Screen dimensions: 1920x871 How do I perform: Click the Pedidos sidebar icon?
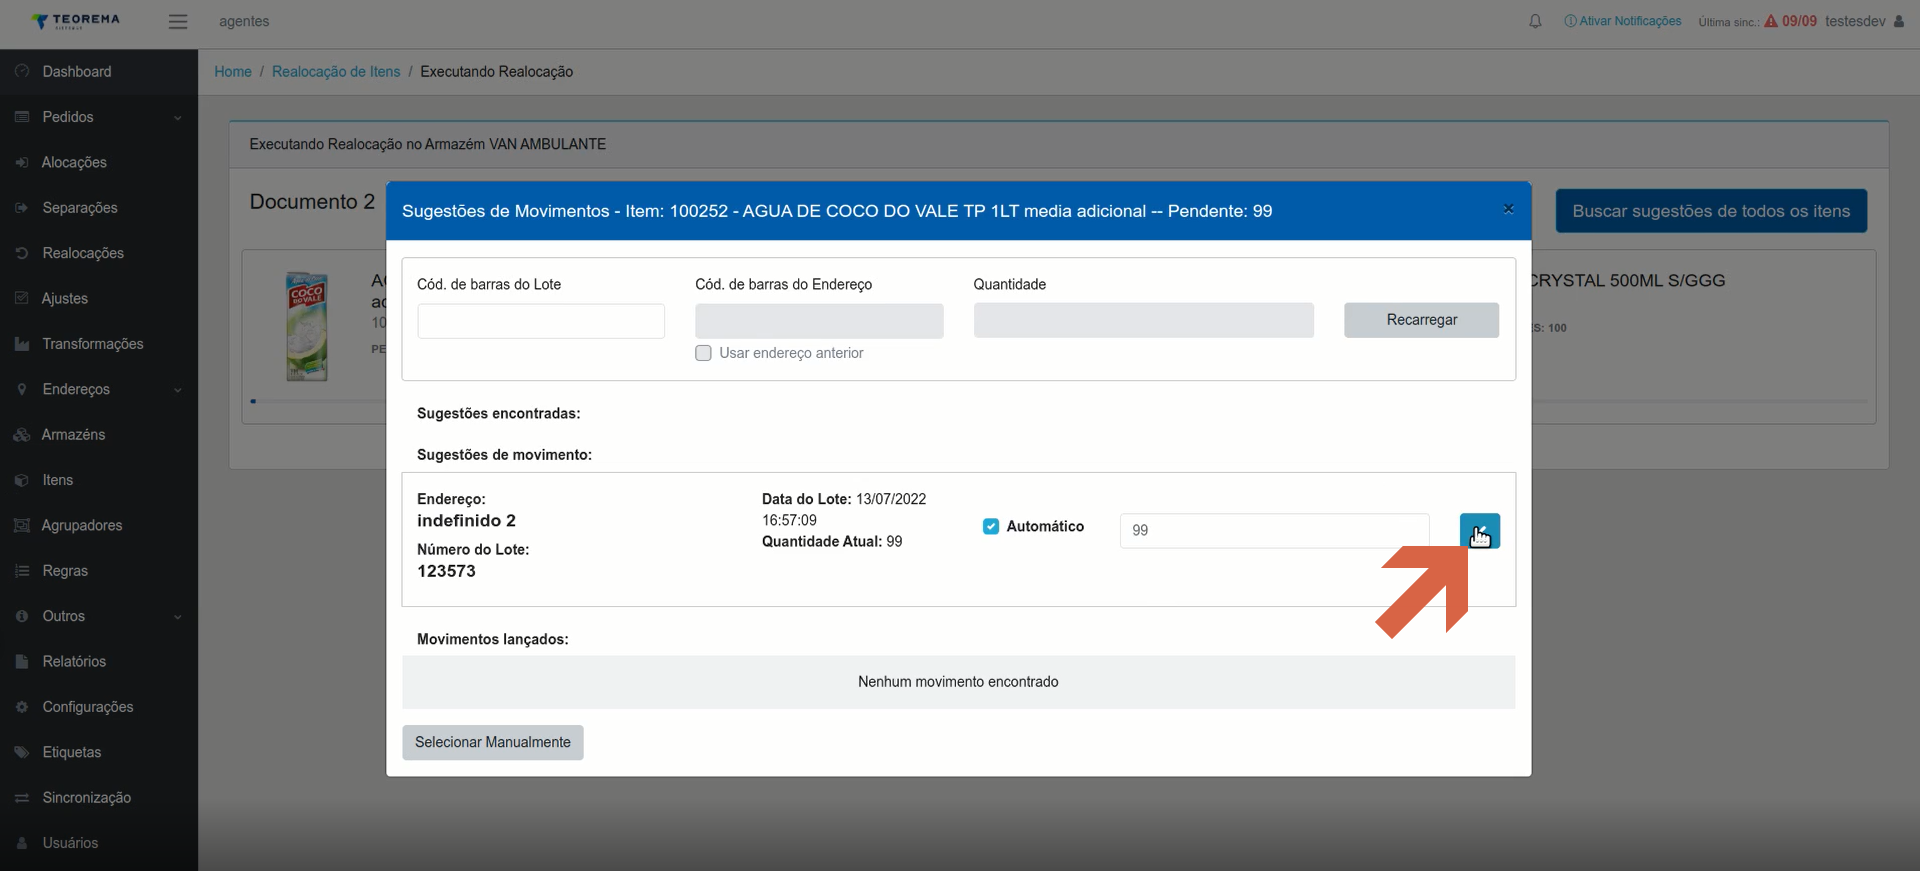(22, 117)
